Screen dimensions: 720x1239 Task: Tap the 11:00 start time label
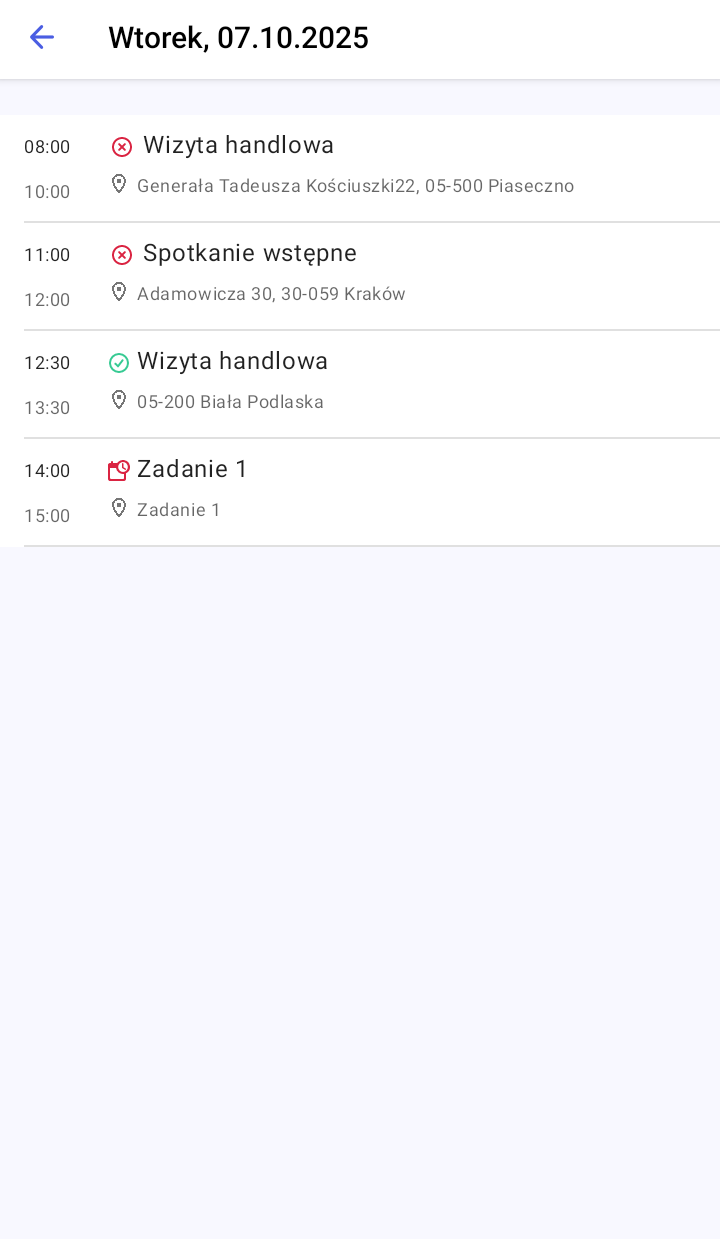pos(47,255)
